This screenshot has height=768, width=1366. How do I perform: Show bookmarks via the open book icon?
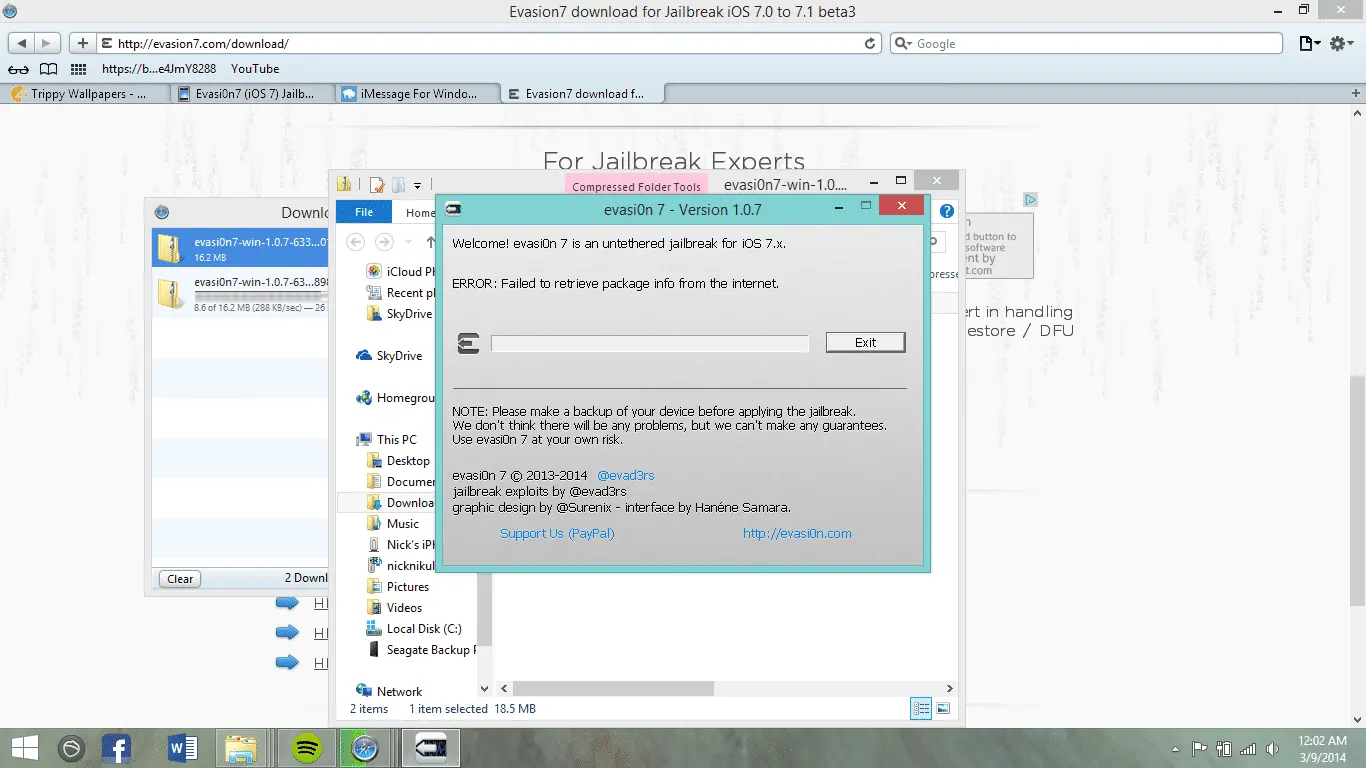pos(48,69)
